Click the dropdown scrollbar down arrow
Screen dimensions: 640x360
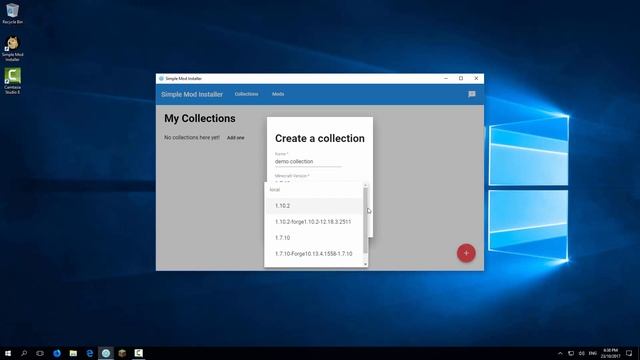[x=365, y=264]
